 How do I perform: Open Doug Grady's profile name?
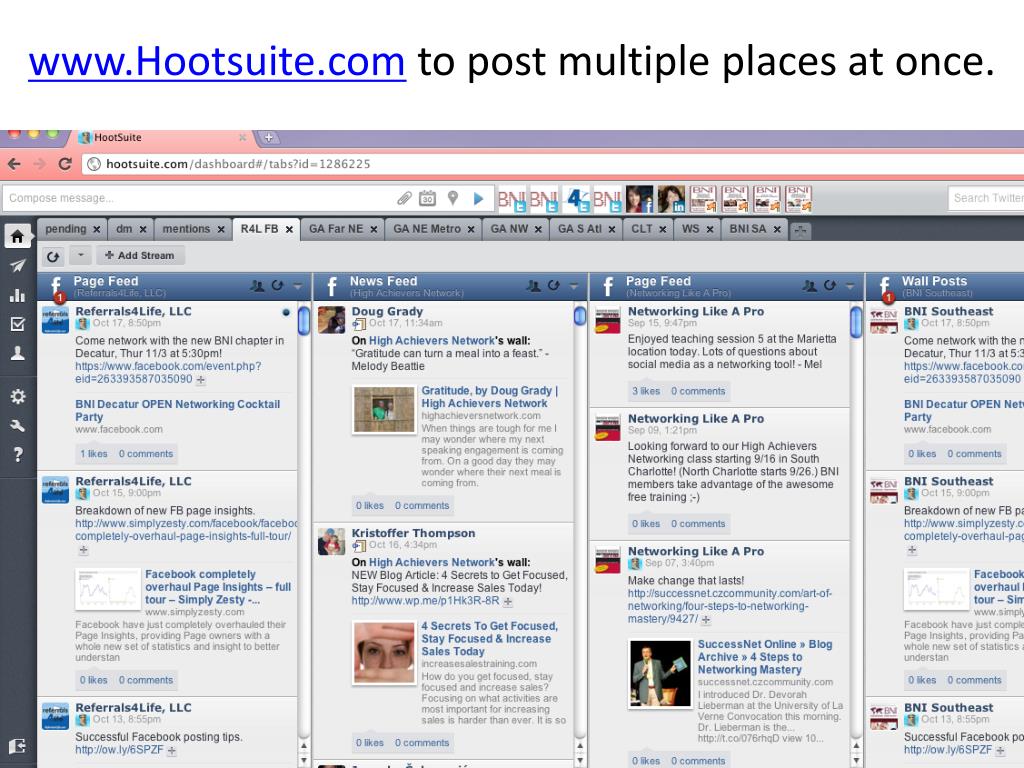click(387, 312)
